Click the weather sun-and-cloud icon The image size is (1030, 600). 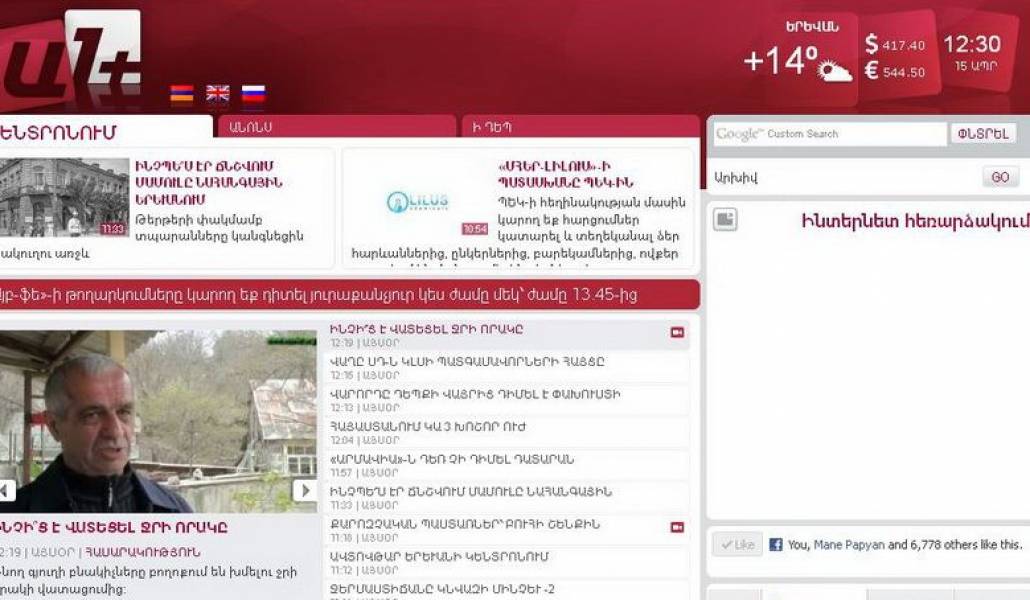[834, 70]
